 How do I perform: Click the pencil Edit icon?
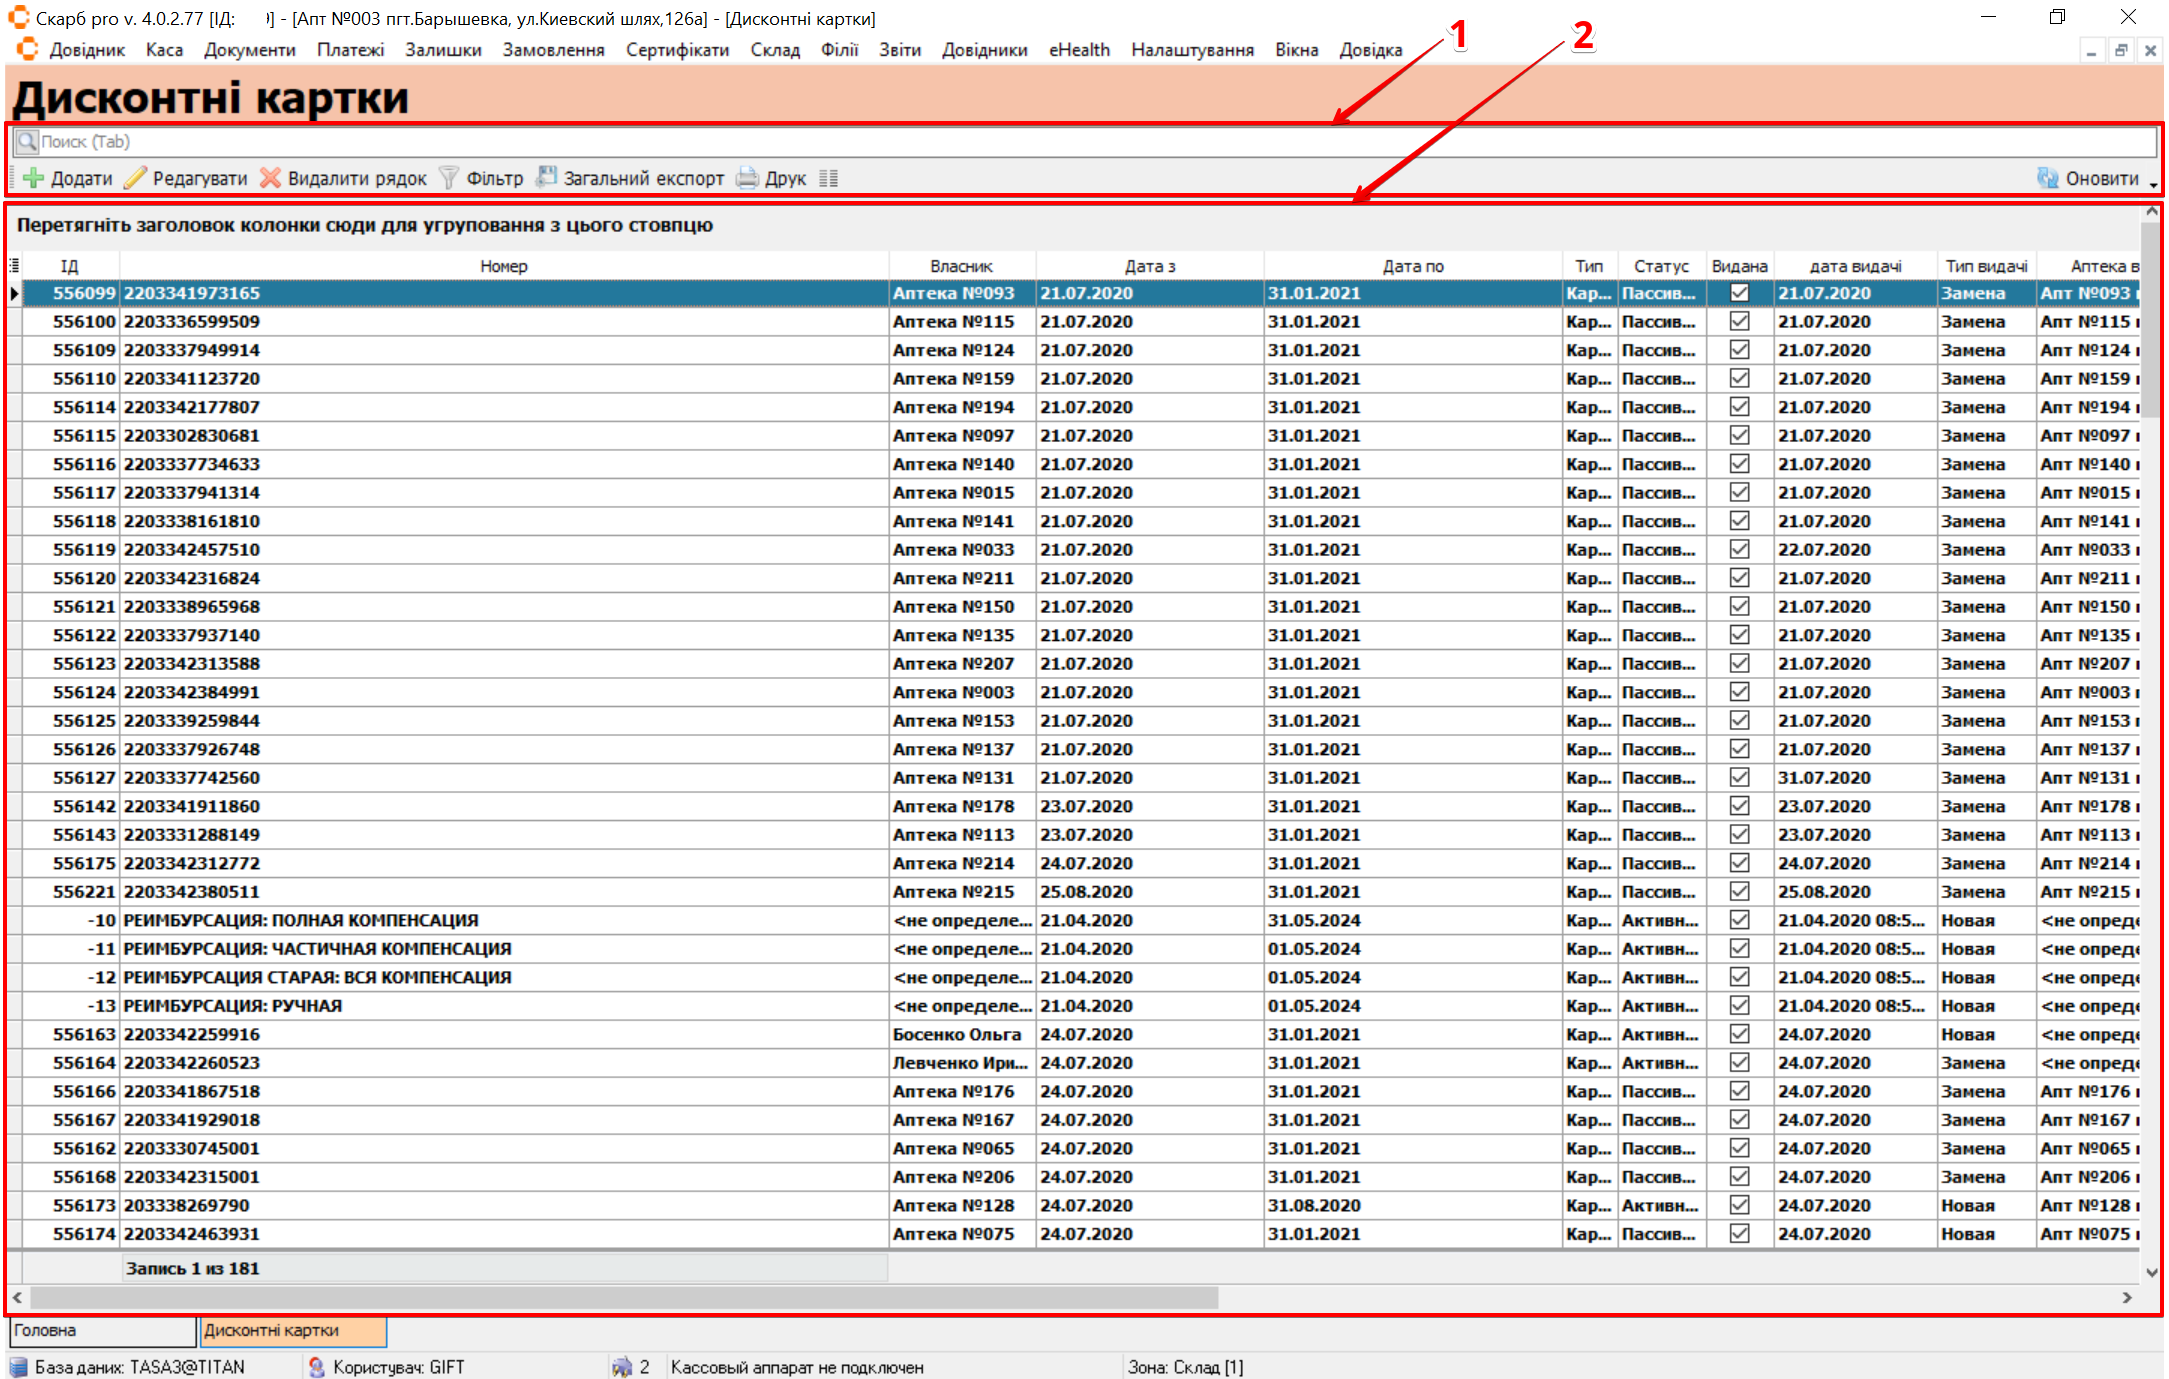pyautogui.click(x=135, y=178)
